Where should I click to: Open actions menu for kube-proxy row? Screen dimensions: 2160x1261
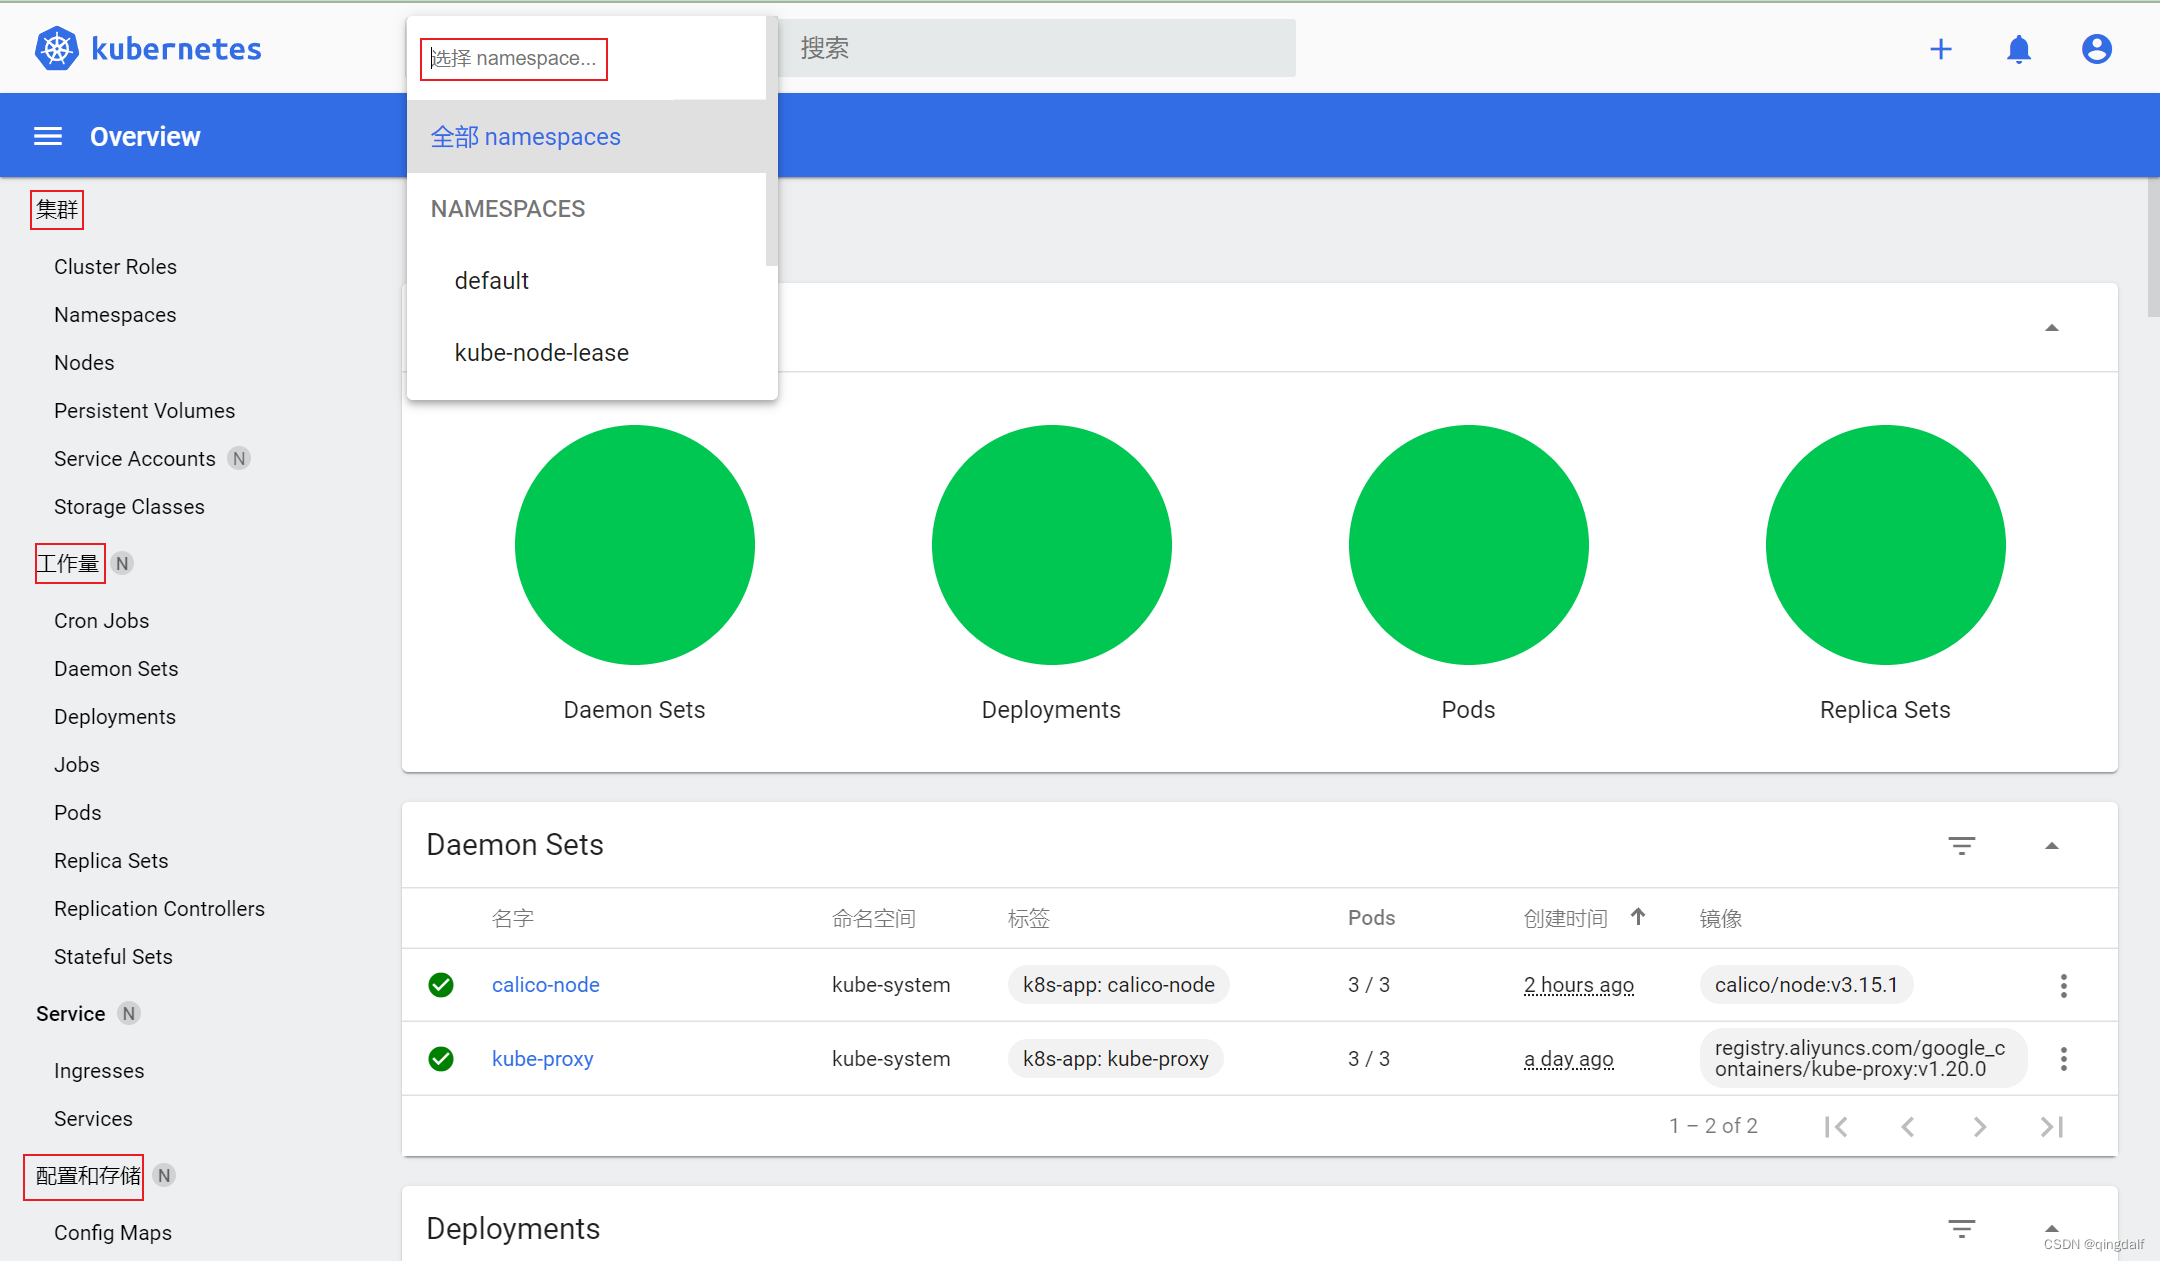coord(2064,1058)
